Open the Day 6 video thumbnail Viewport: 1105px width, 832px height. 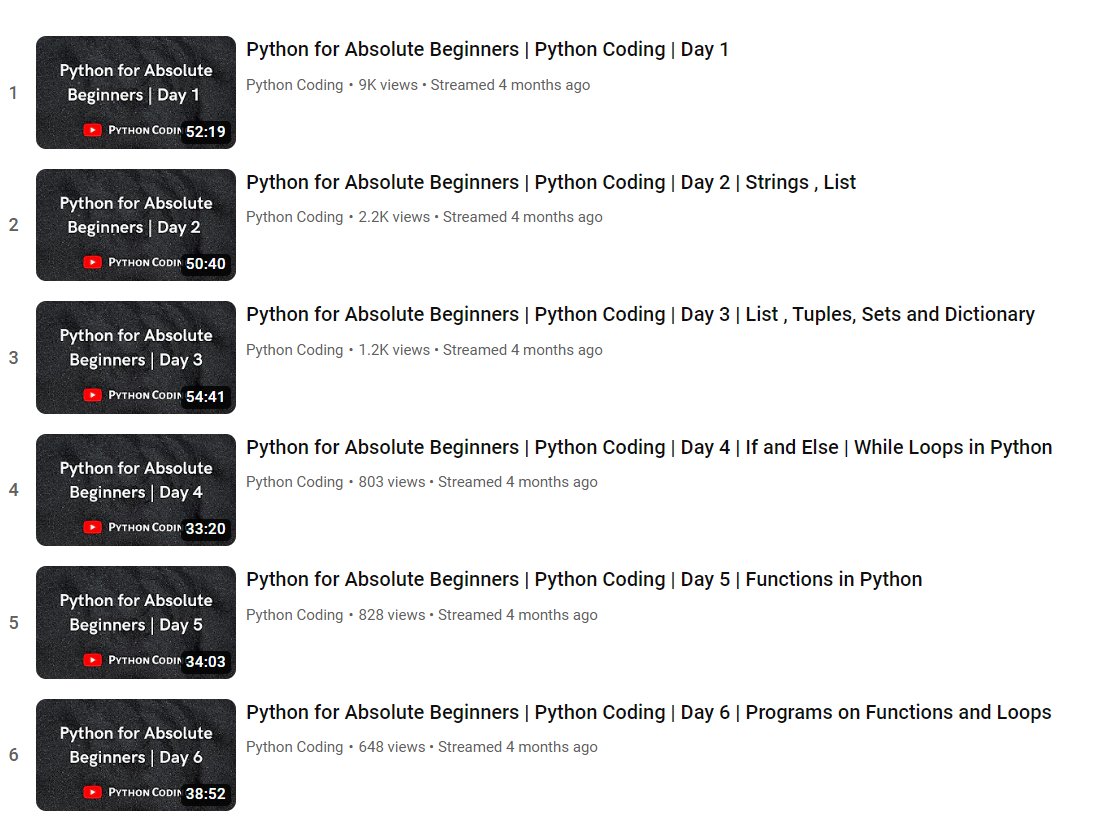point(136,755)
